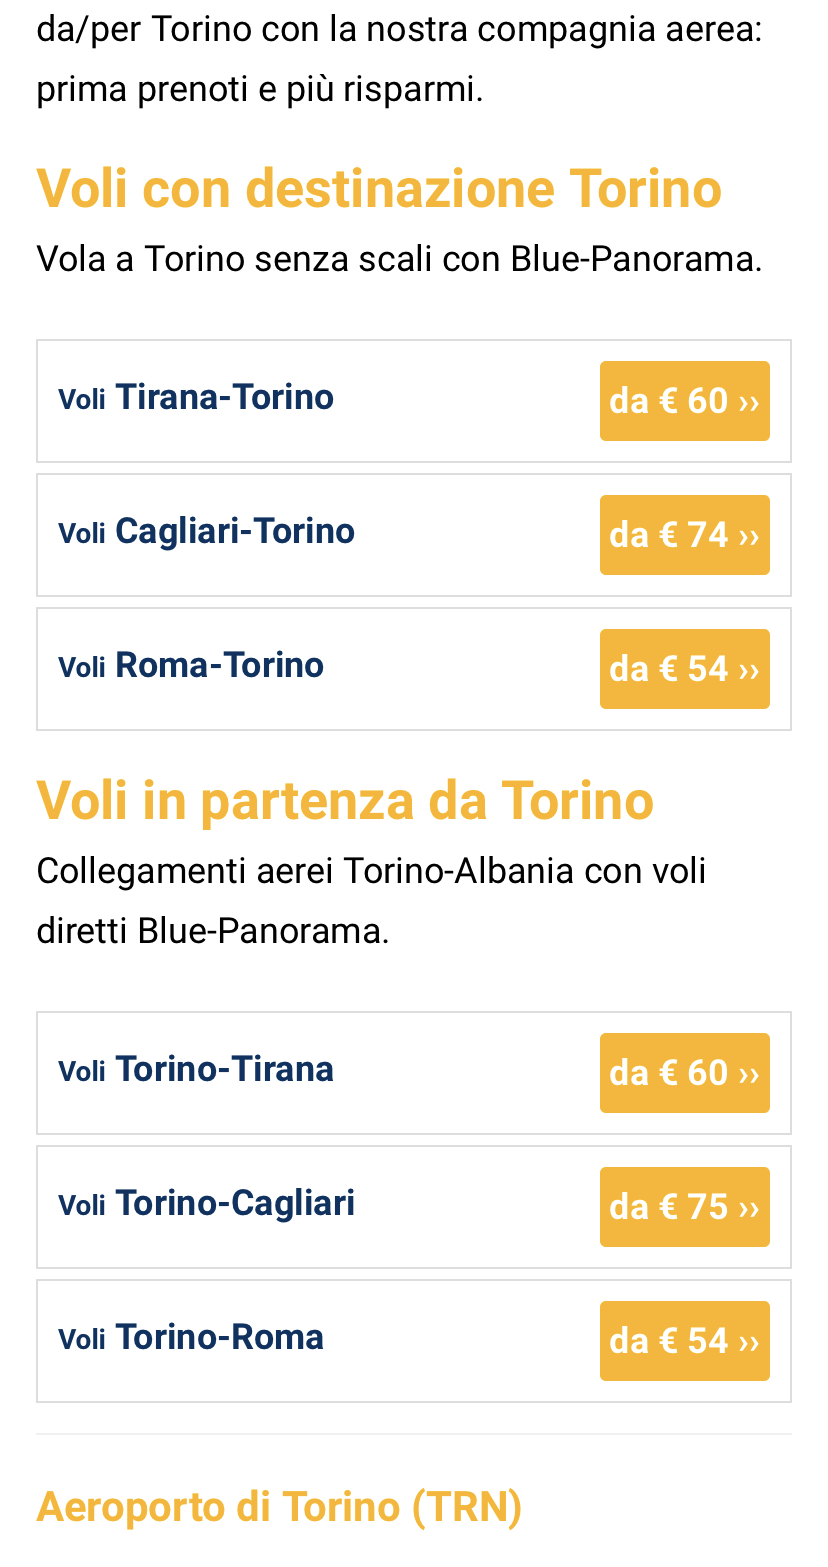Click the 'da € 60' button for Tirana-Torino
The width and height of the screenshot is (828, 1567).
(x=684, y=401)
